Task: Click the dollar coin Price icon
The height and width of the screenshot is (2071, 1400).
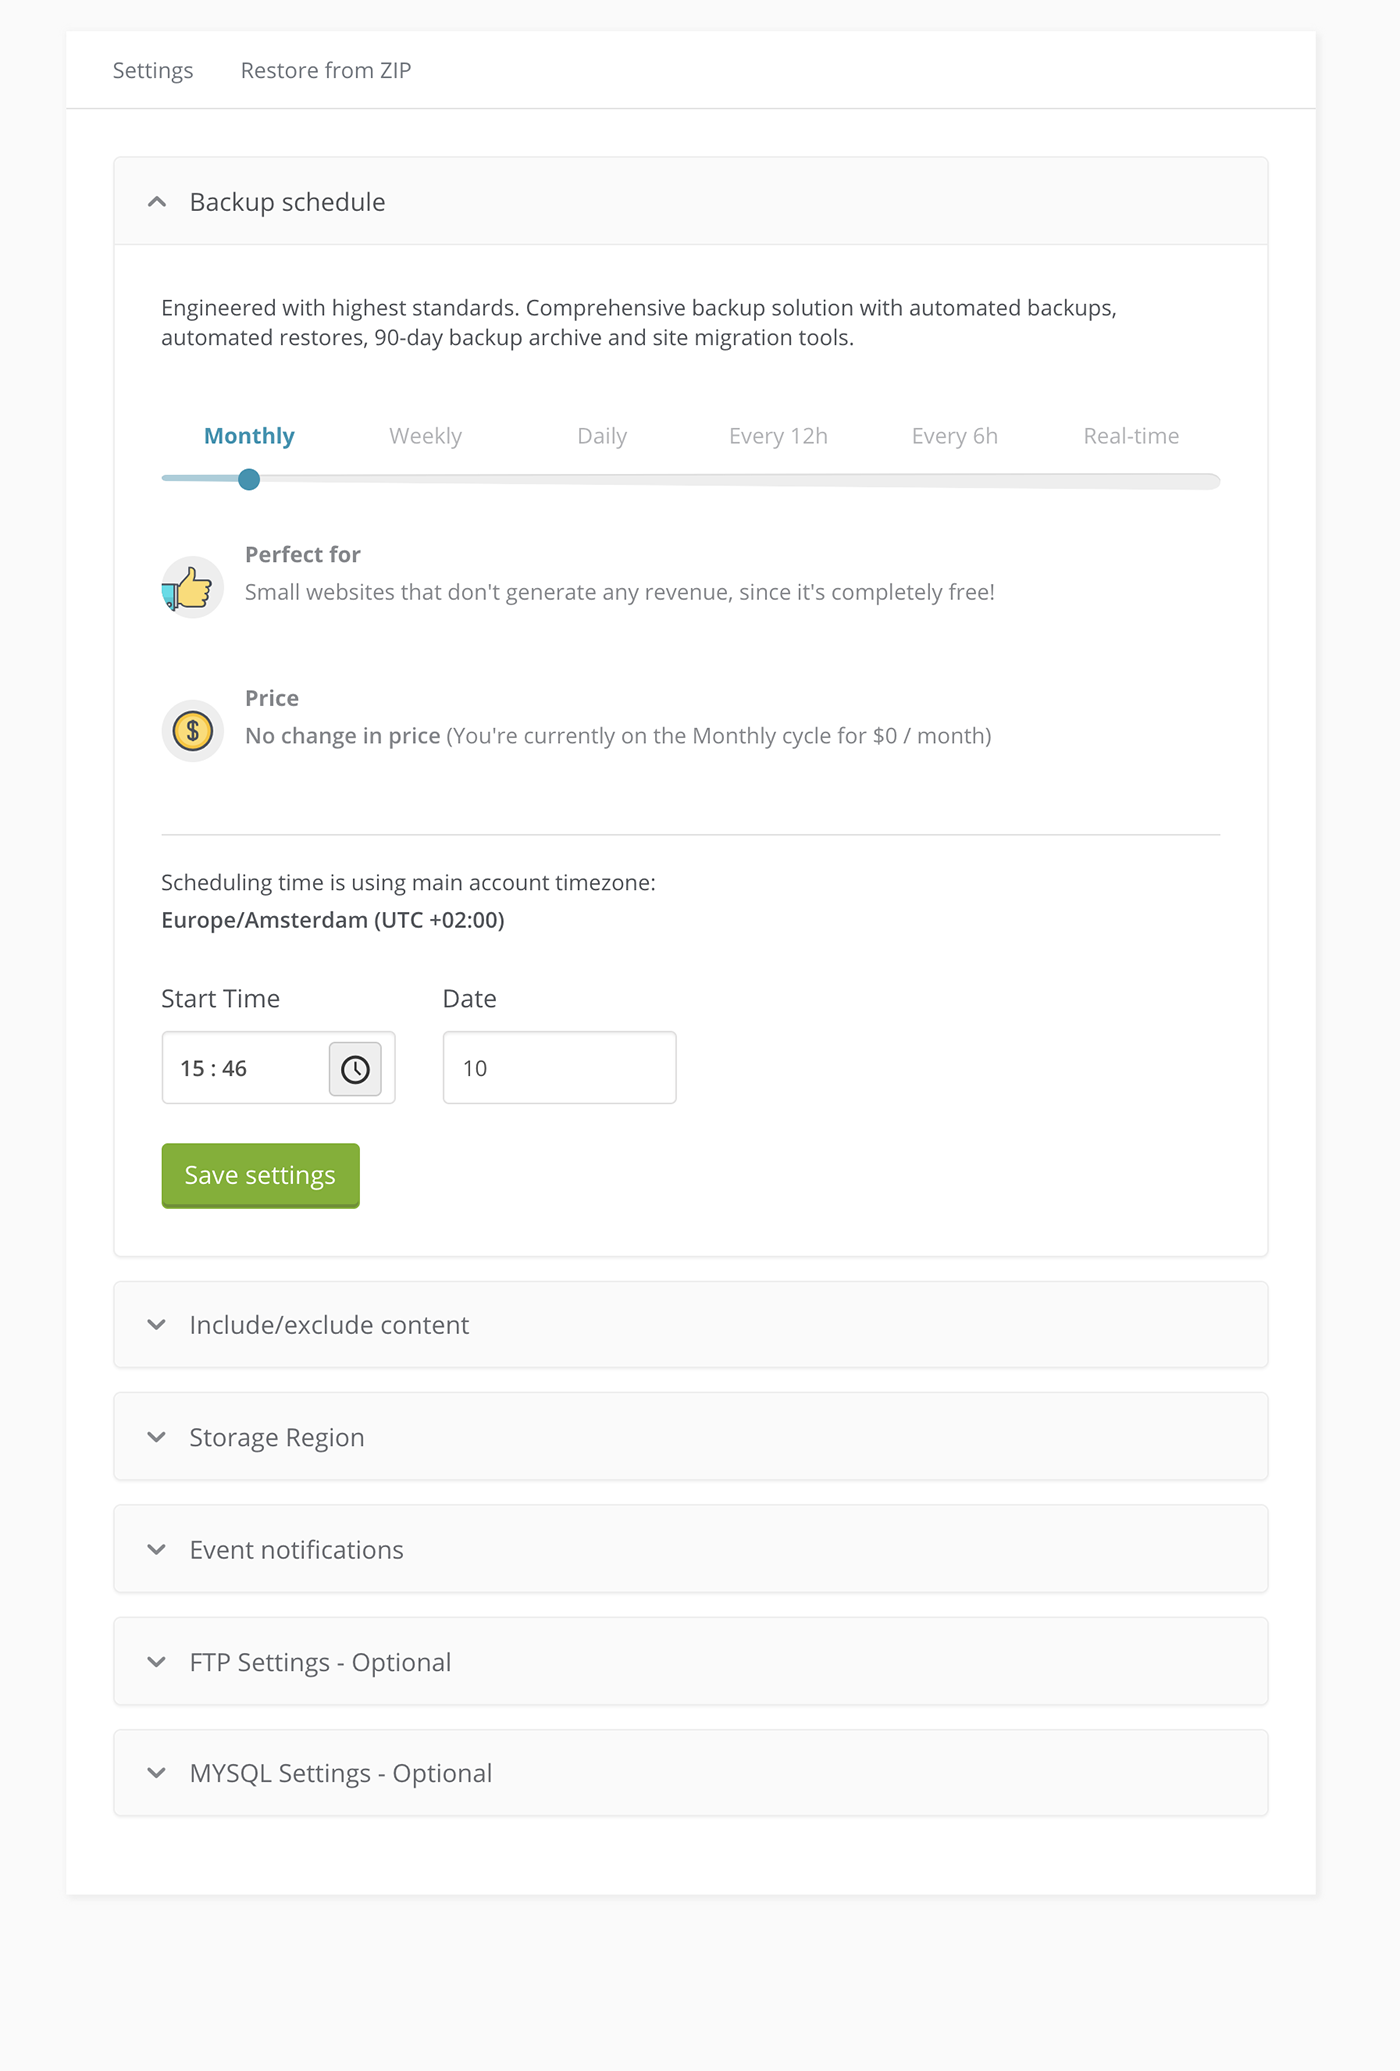Action: pyautogui.click(x=192, y=731)
